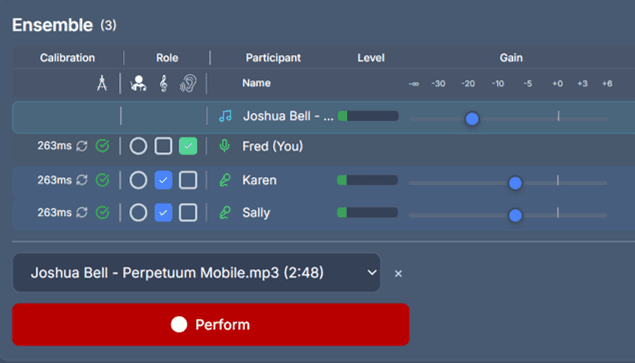
Task: Click the -∞ gain scale label
Action: [x=414, y=84]
